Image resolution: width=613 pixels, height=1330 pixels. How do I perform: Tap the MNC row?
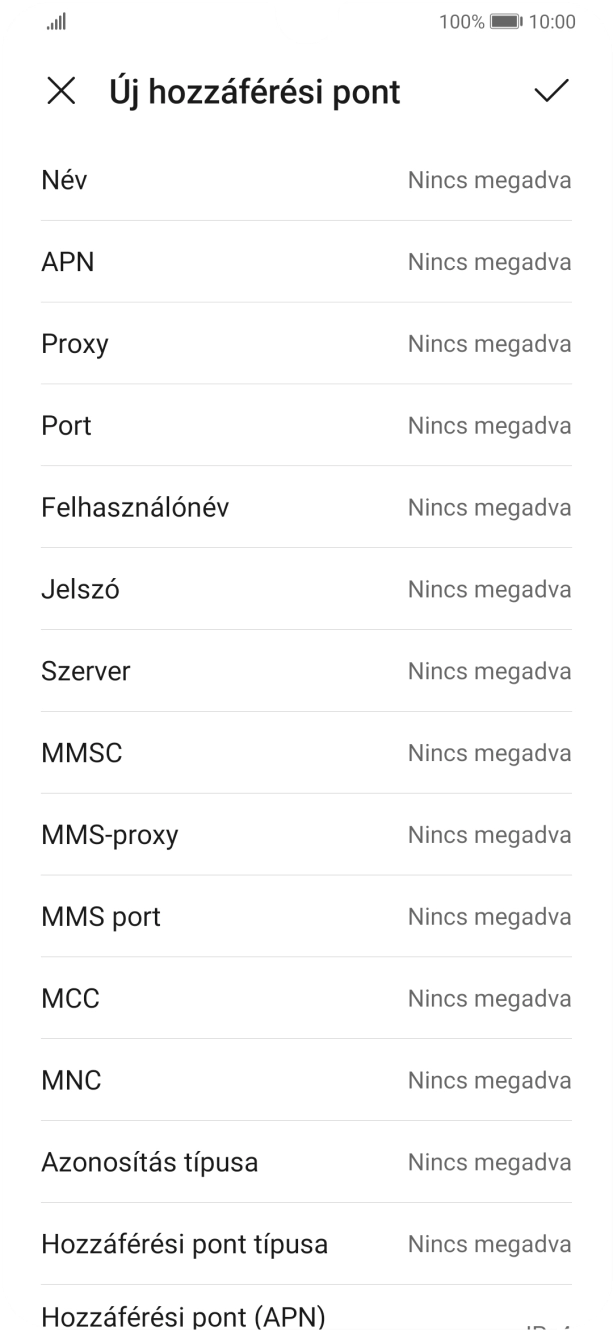(x=306, y=1080)
